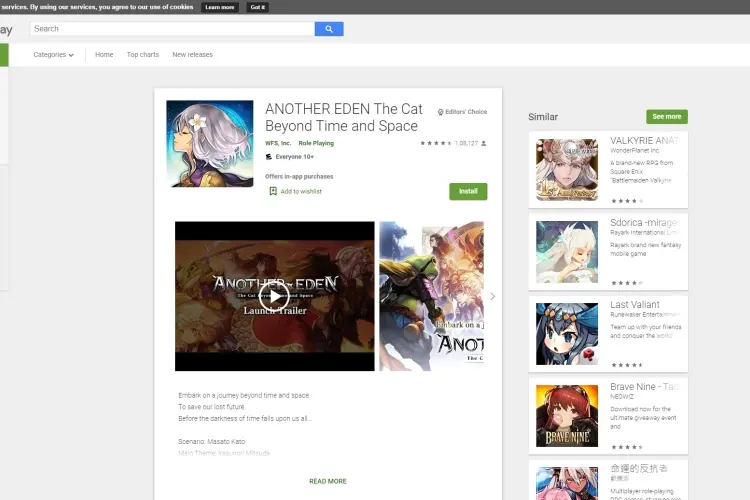Viewport: 750px width, 500px height.
Task: Open the frog knight screenshot
Action: [431, 296]
